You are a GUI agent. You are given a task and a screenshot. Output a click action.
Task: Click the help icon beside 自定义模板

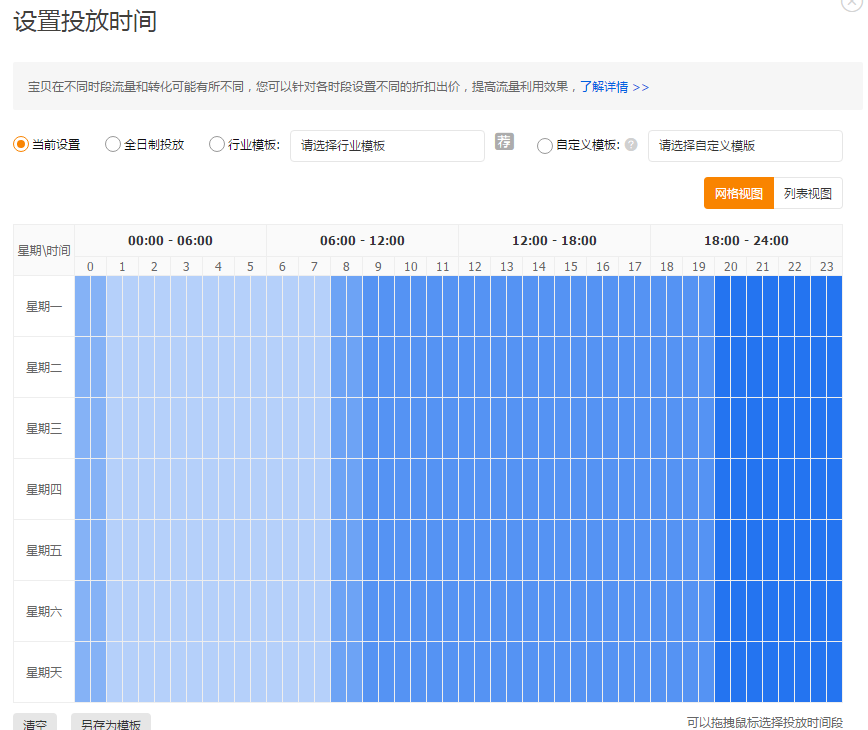tap(631, 145)
